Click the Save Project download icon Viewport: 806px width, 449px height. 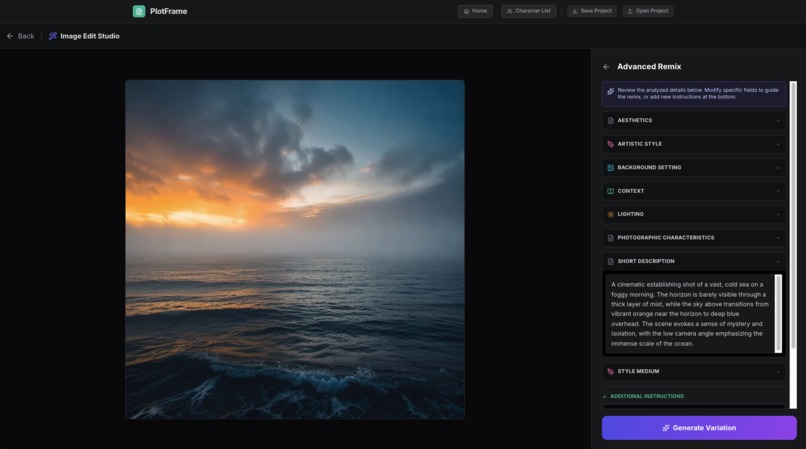click(x=575, y=11)
